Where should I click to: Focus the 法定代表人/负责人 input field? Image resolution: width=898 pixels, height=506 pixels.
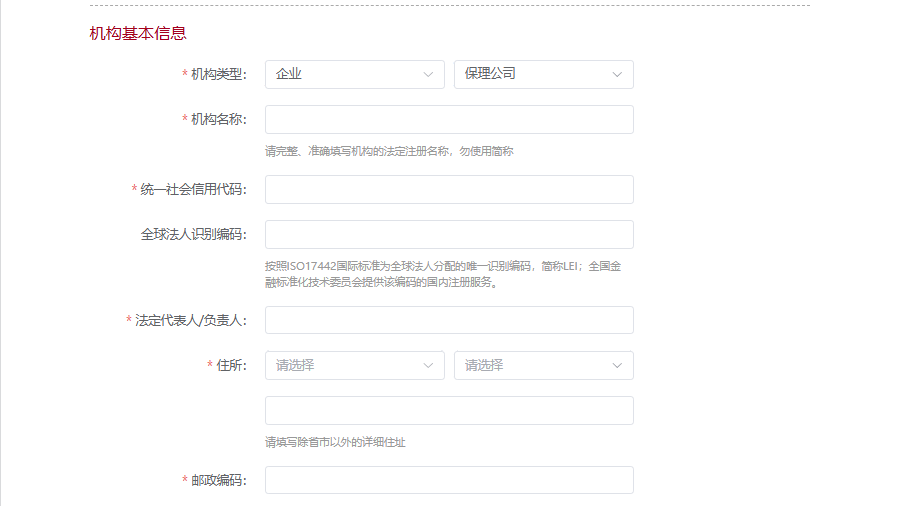pyautogui.click(x=449, y=320)
